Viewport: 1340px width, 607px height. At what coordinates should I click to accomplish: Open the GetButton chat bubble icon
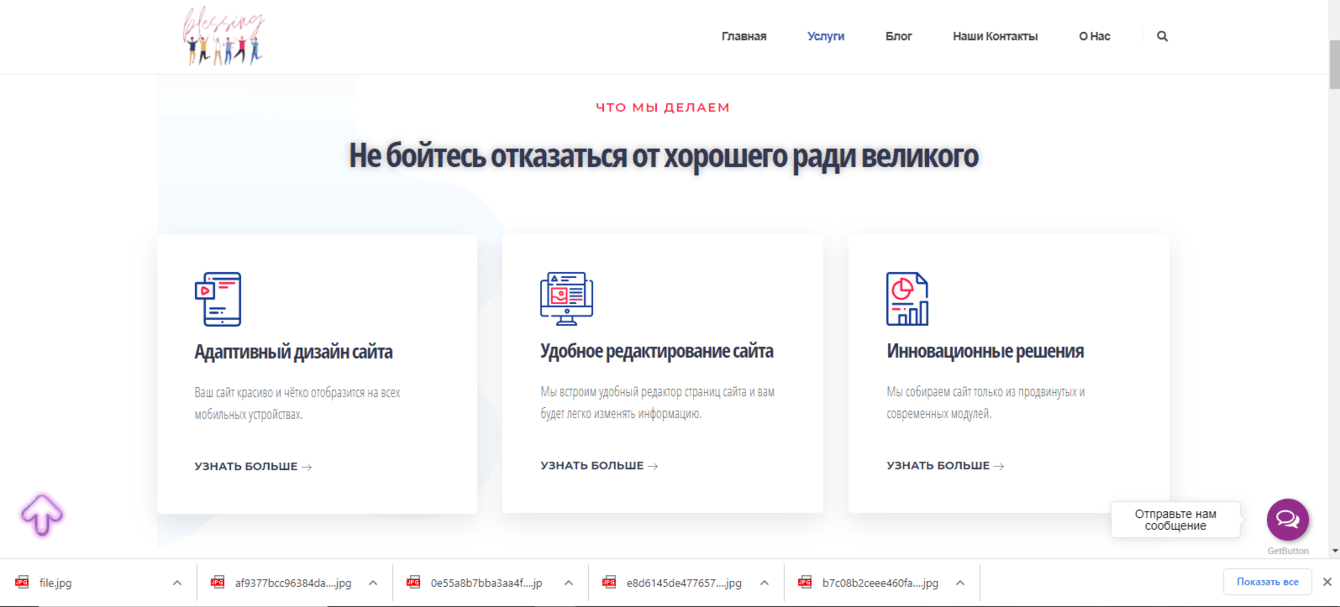click(x=1288, y=520)
